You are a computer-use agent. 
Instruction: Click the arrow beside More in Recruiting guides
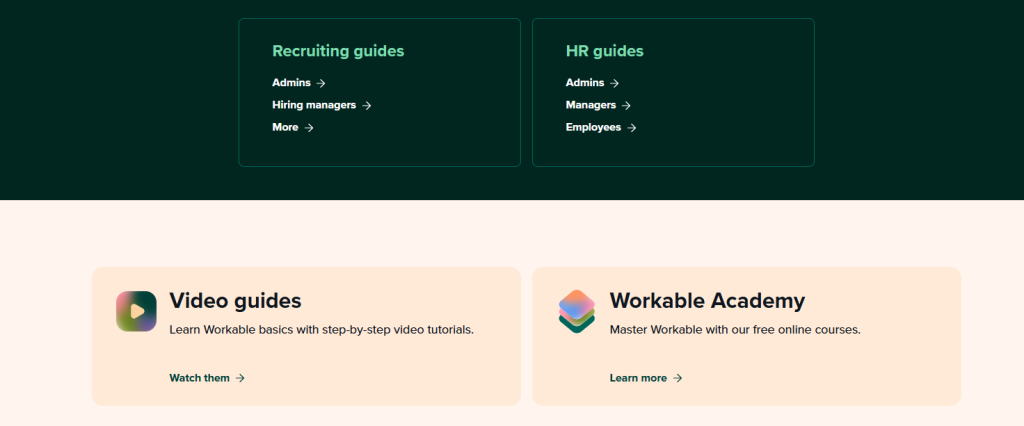tap(309, 127)
